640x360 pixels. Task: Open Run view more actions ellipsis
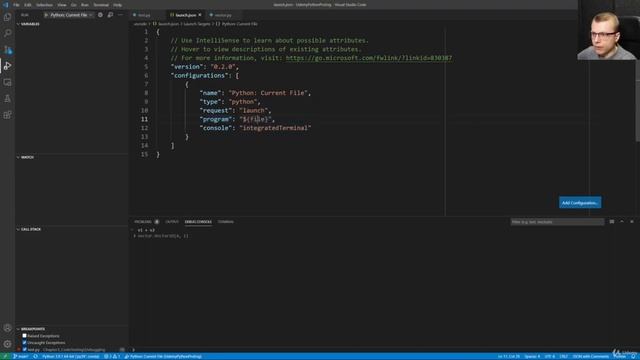[x=120, y=15]
